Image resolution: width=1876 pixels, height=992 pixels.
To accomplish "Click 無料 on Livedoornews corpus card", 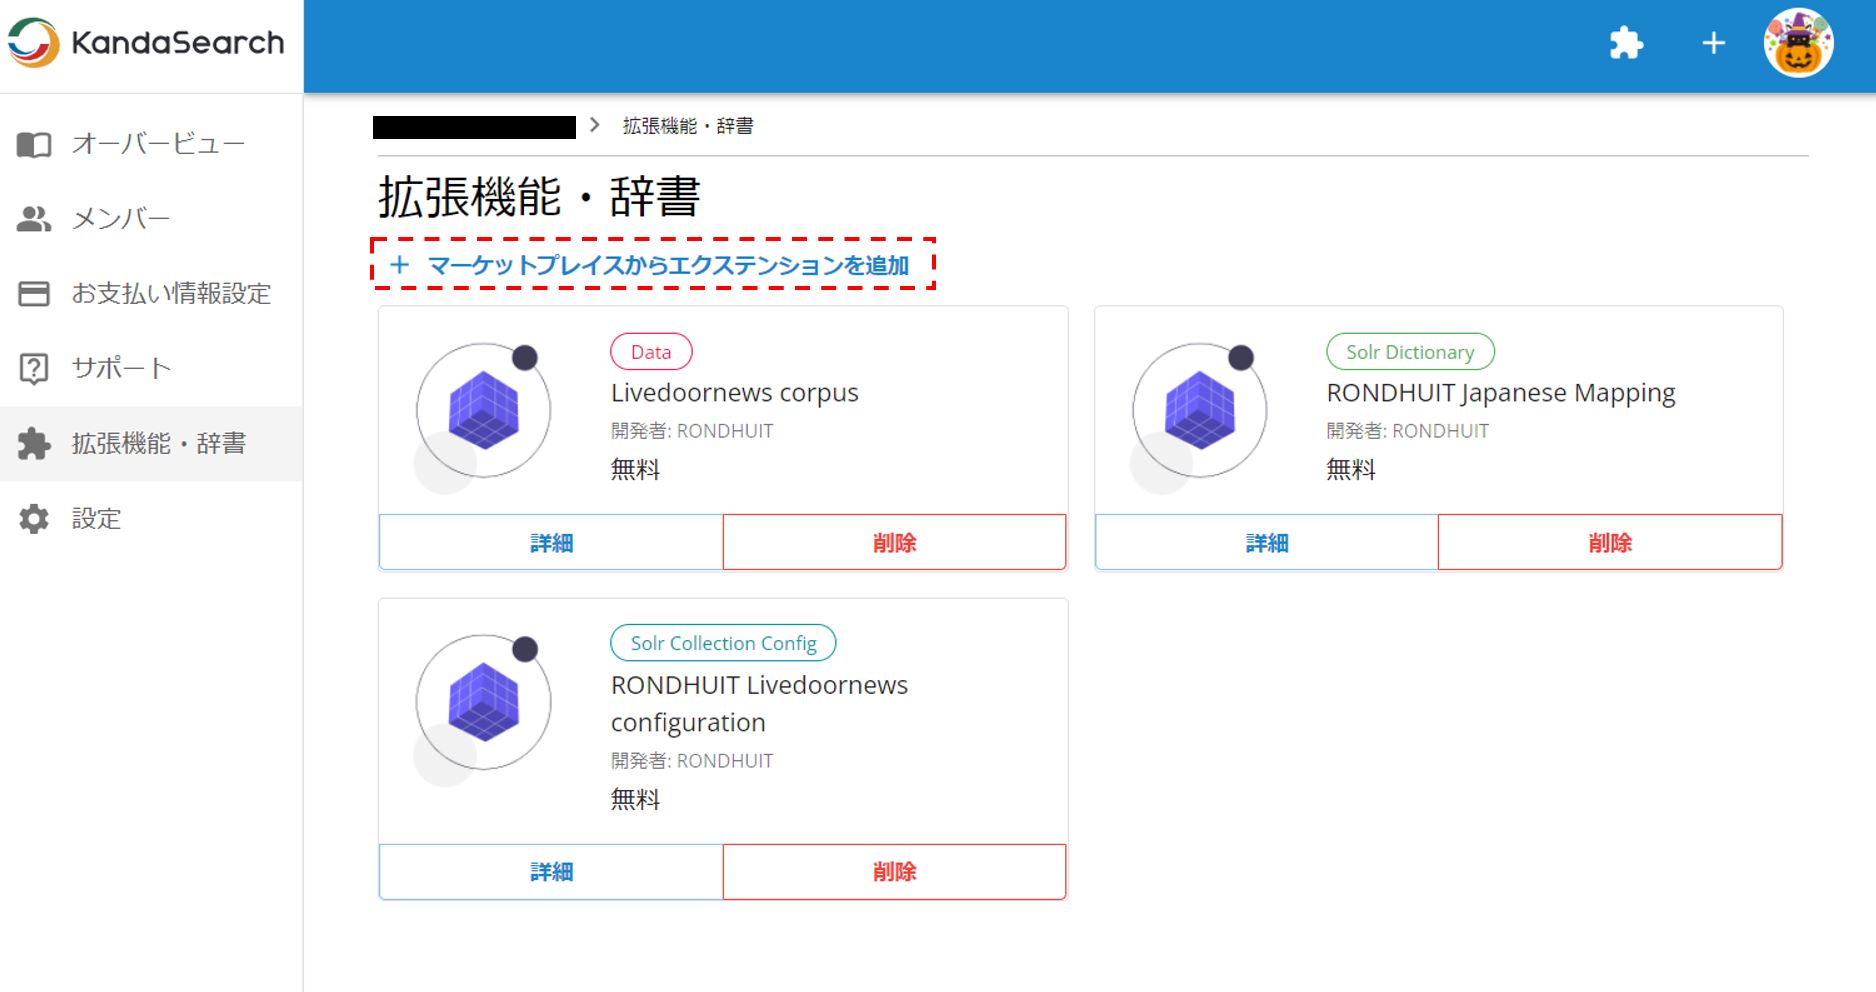I will [x=635, y=469].
